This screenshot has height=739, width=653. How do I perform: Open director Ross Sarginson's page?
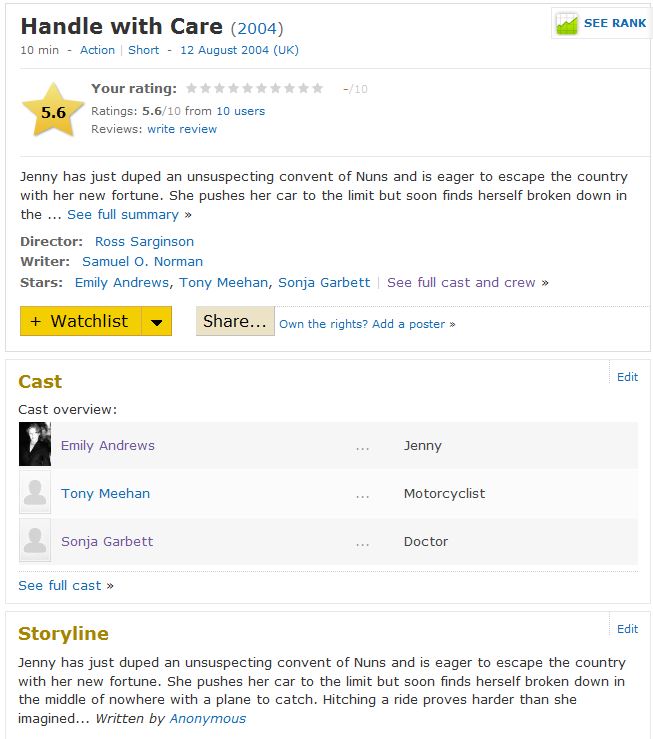[x=144, y=241]
